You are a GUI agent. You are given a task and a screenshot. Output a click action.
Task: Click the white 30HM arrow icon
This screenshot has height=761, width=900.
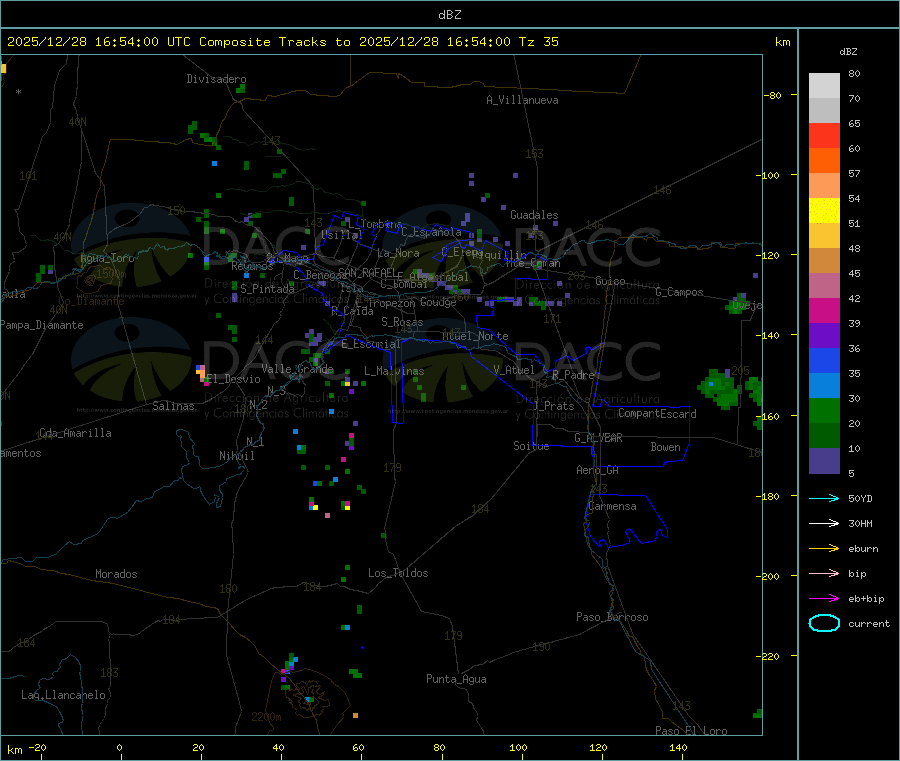point(824,523)
